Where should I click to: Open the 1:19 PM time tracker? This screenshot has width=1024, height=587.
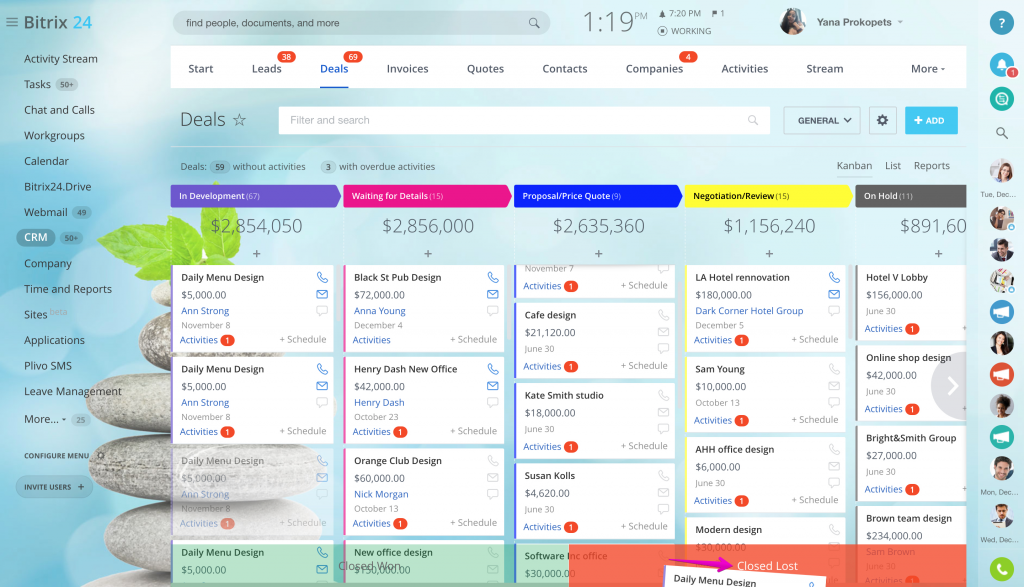click(x=614, y=22)
